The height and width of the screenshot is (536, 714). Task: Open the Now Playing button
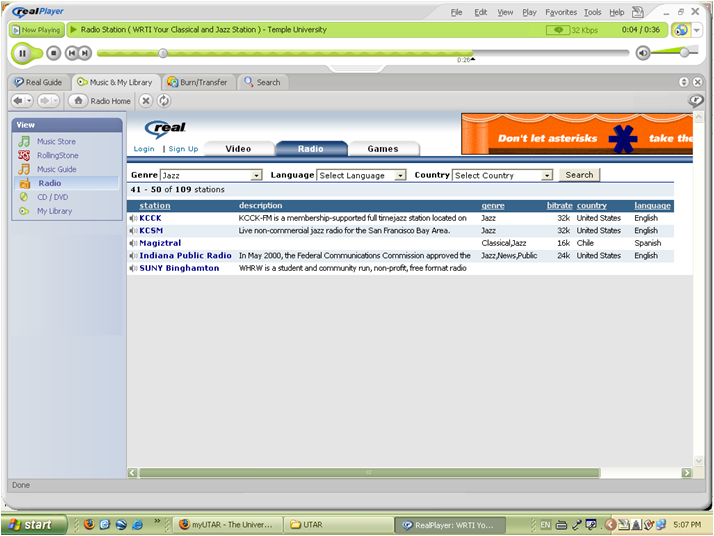[36, 30]
